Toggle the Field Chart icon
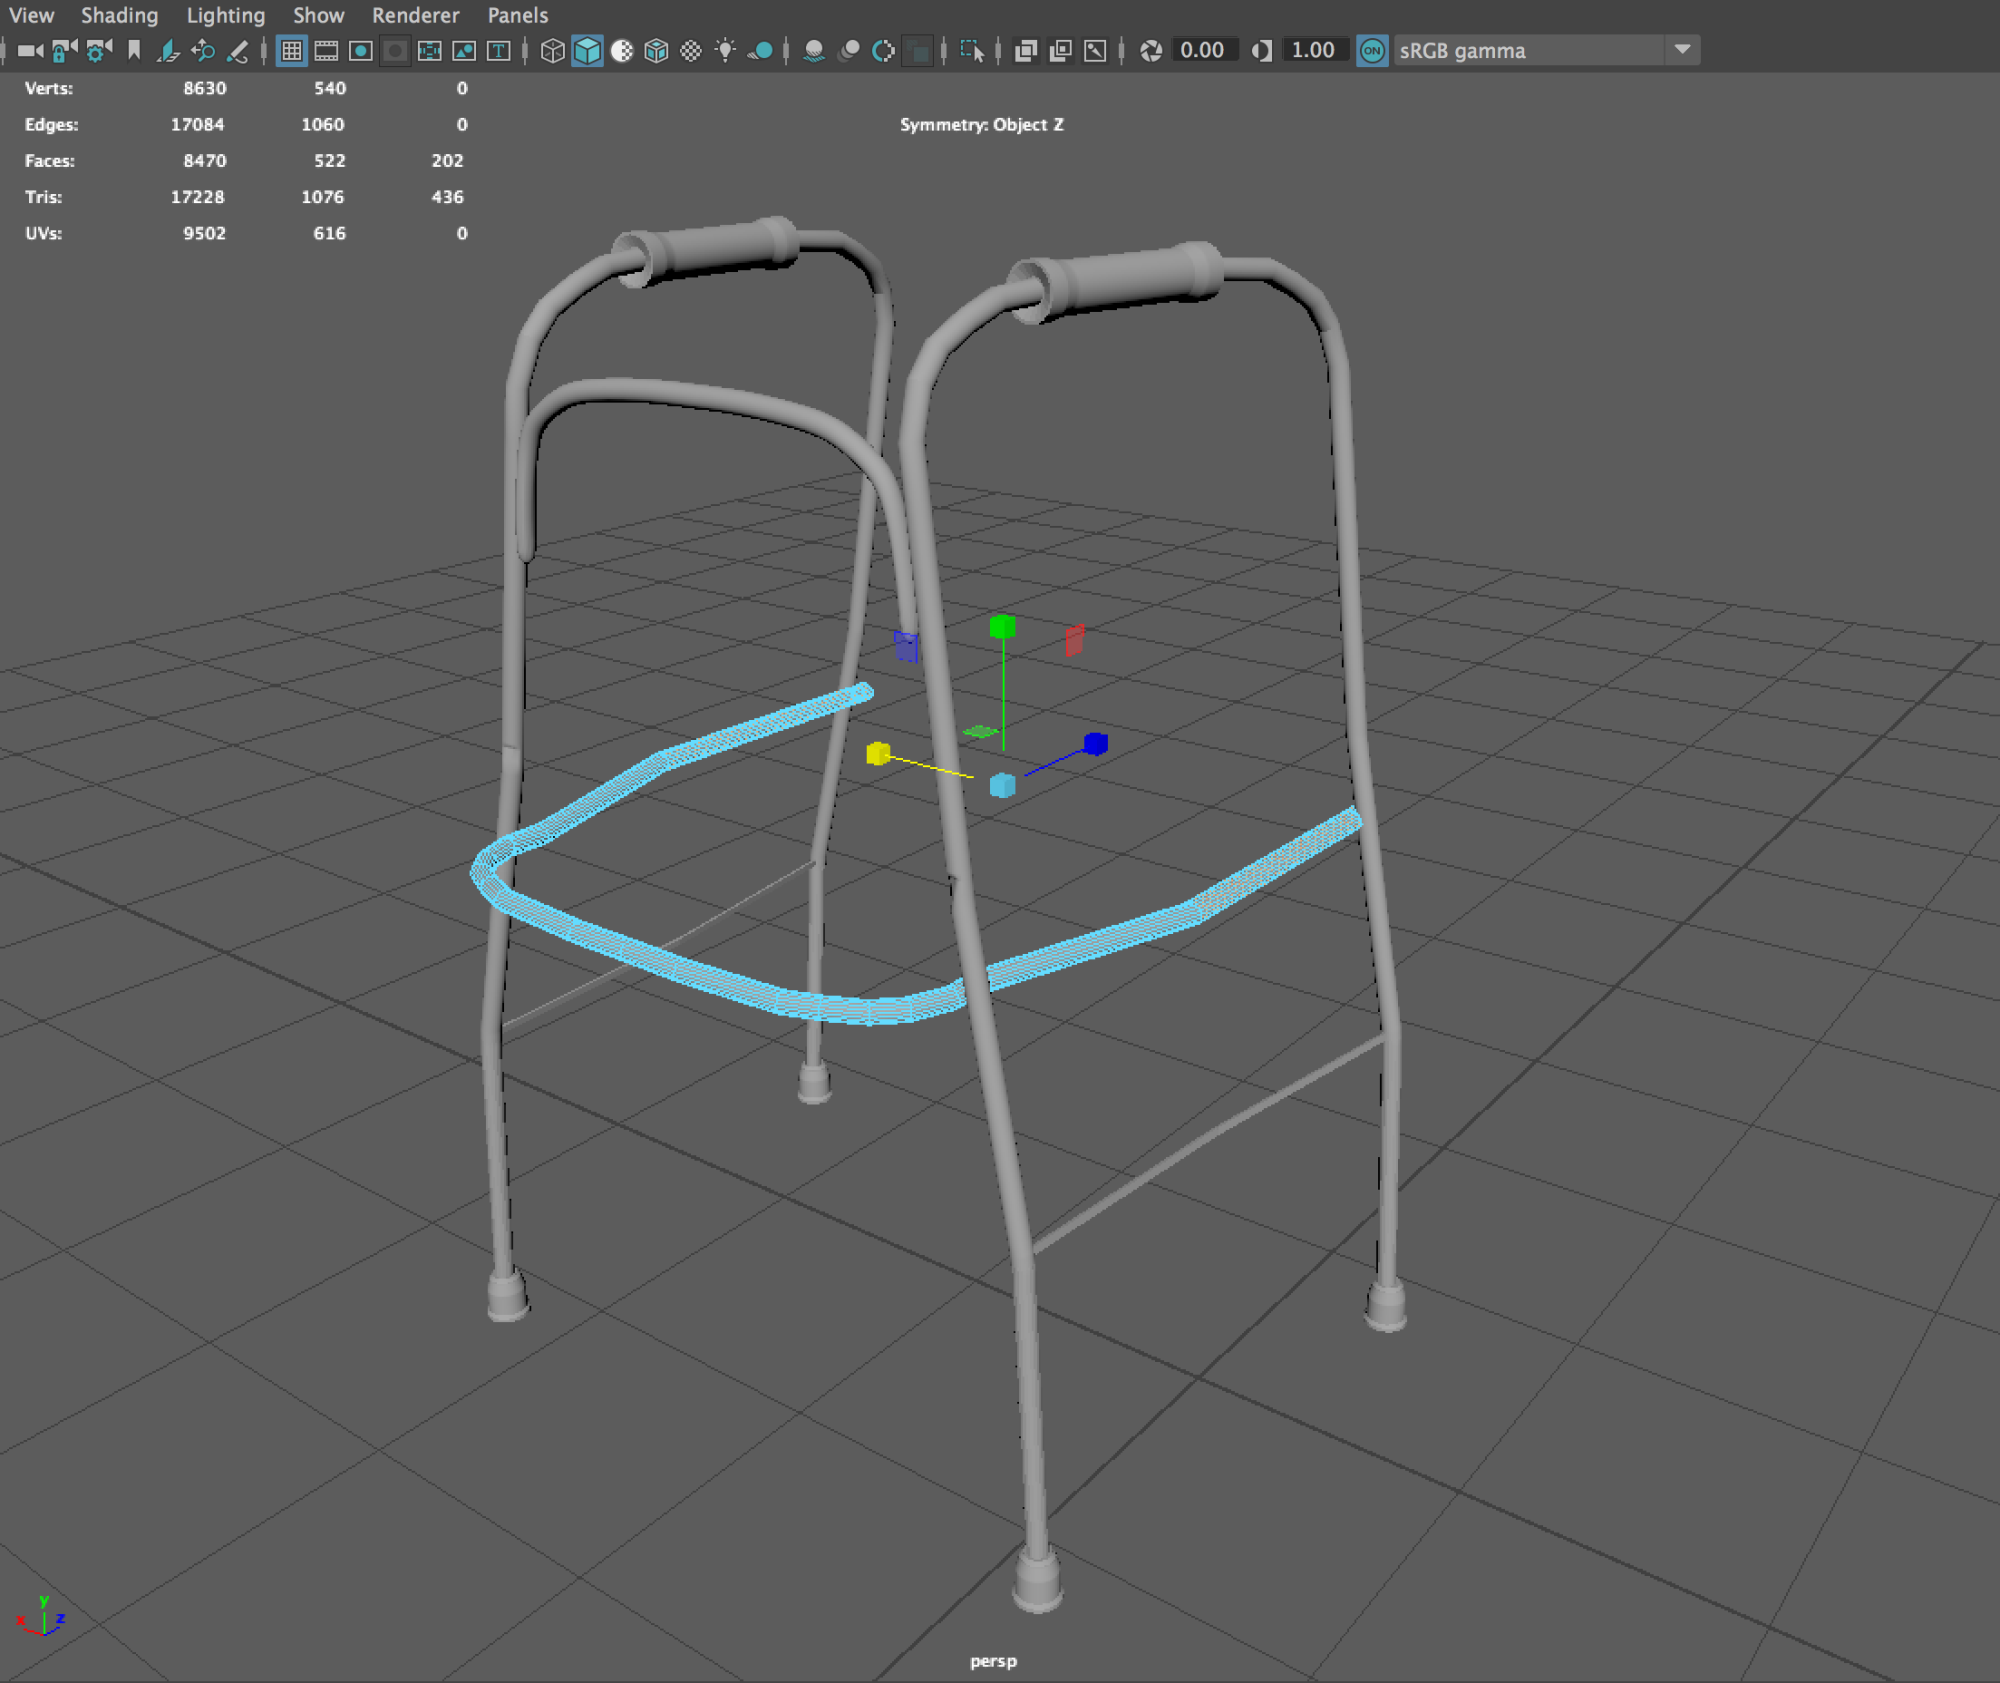This screenshot has height=1683, width=2000. point(430,50)
